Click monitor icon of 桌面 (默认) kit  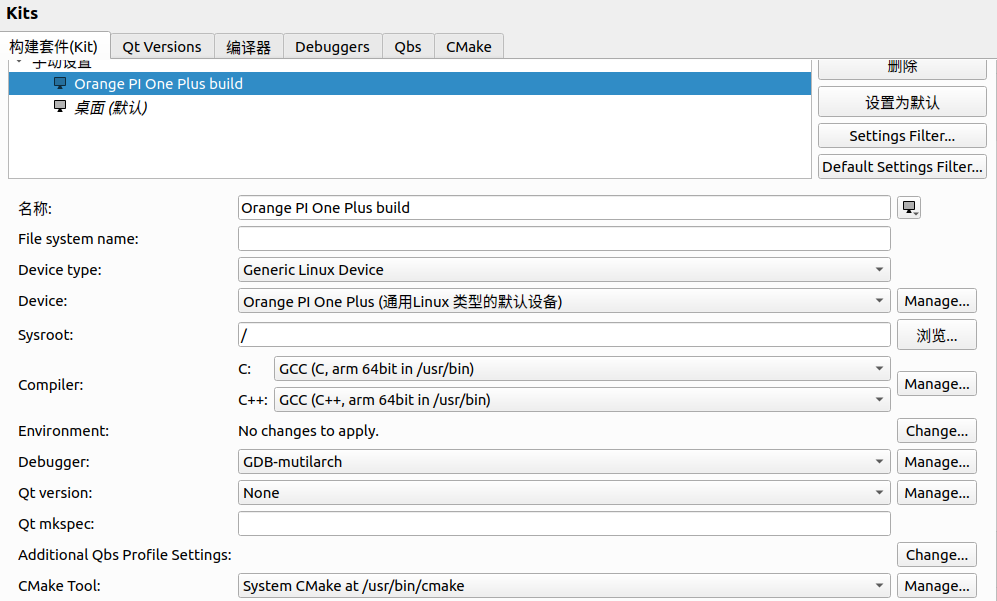(x=60, y=107)
